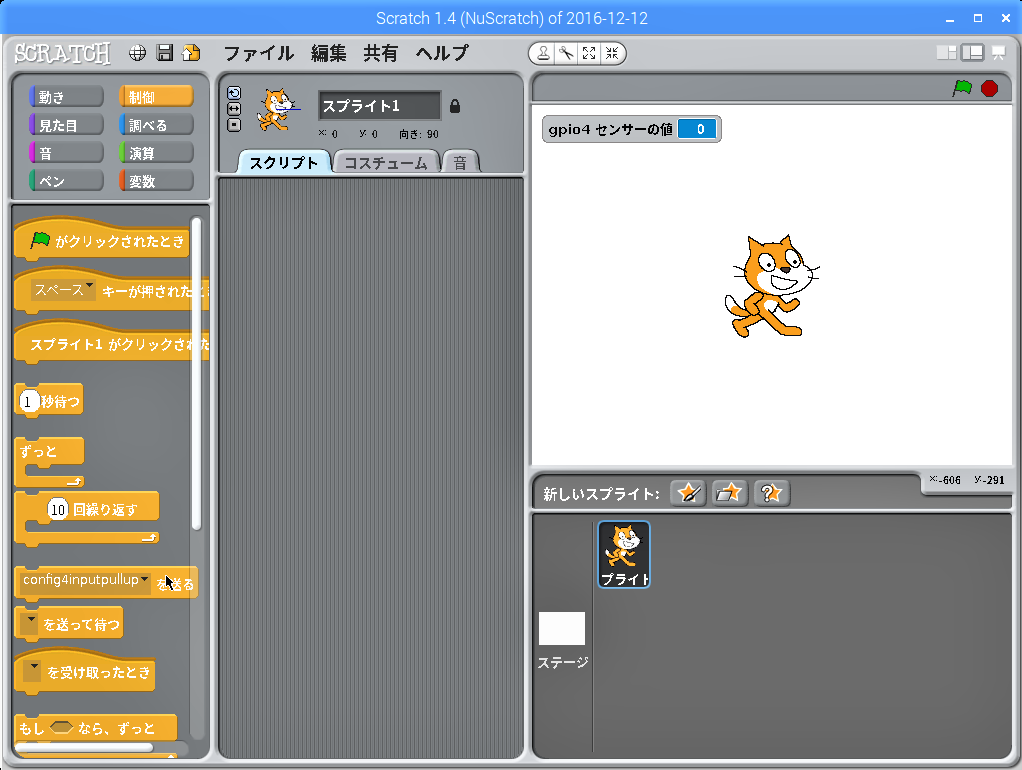Select the cat sprite thumbnail in sprite list

[x=624, y=554]
